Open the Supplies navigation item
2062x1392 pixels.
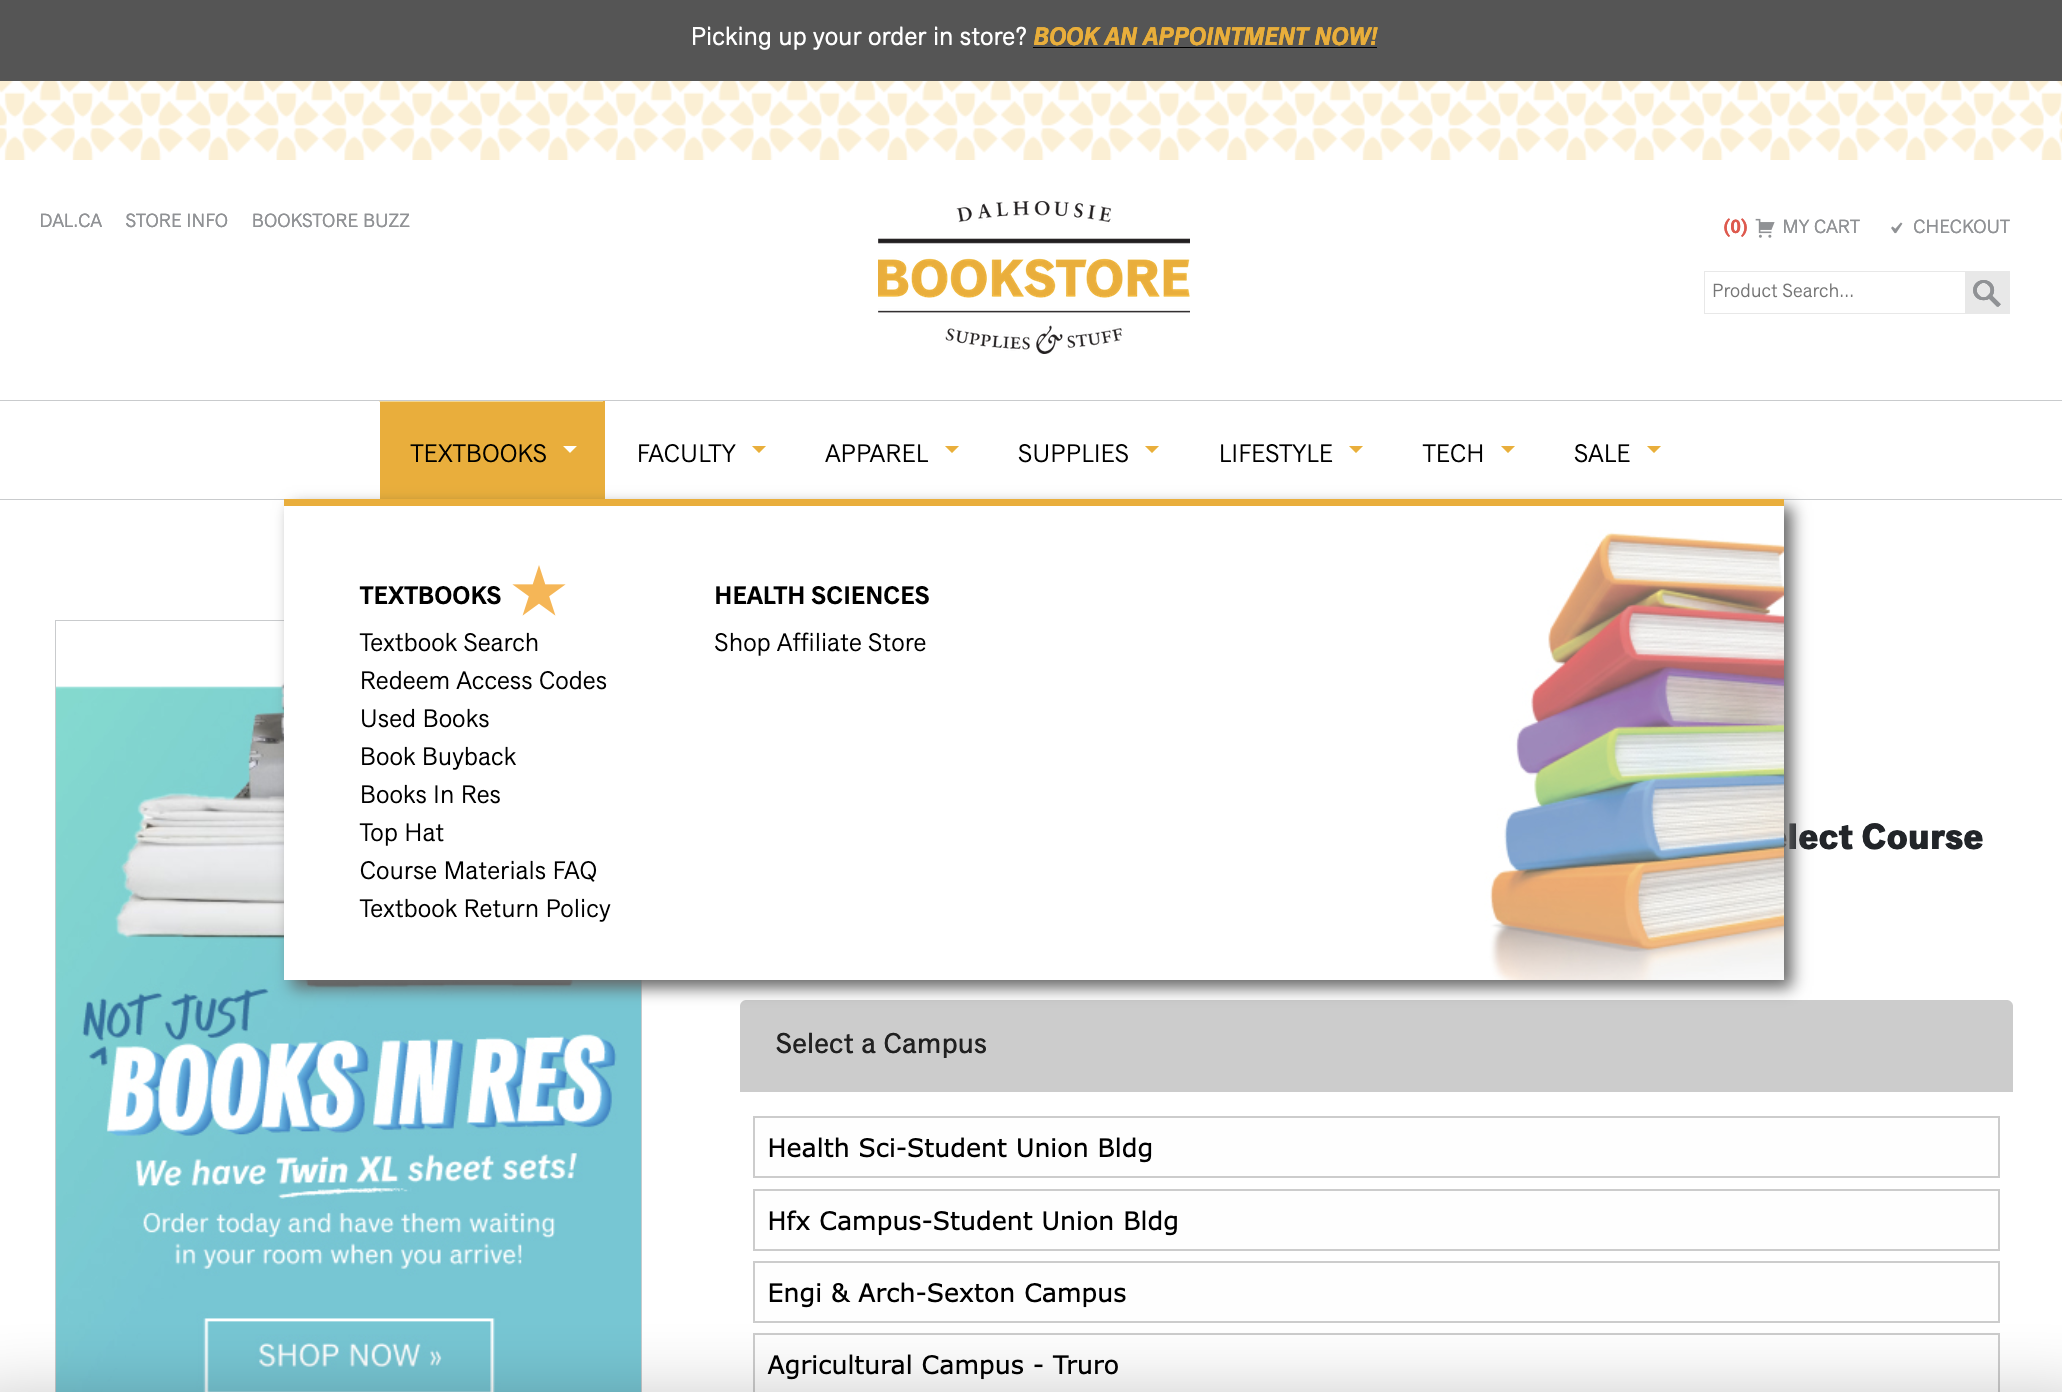coord(1073,453)
